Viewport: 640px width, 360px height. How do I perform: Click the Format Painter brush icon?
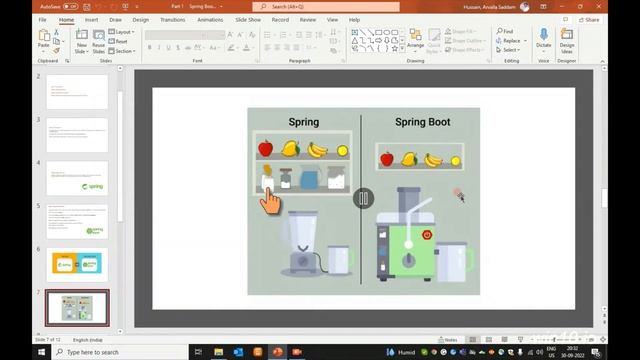tap(57, 50)
